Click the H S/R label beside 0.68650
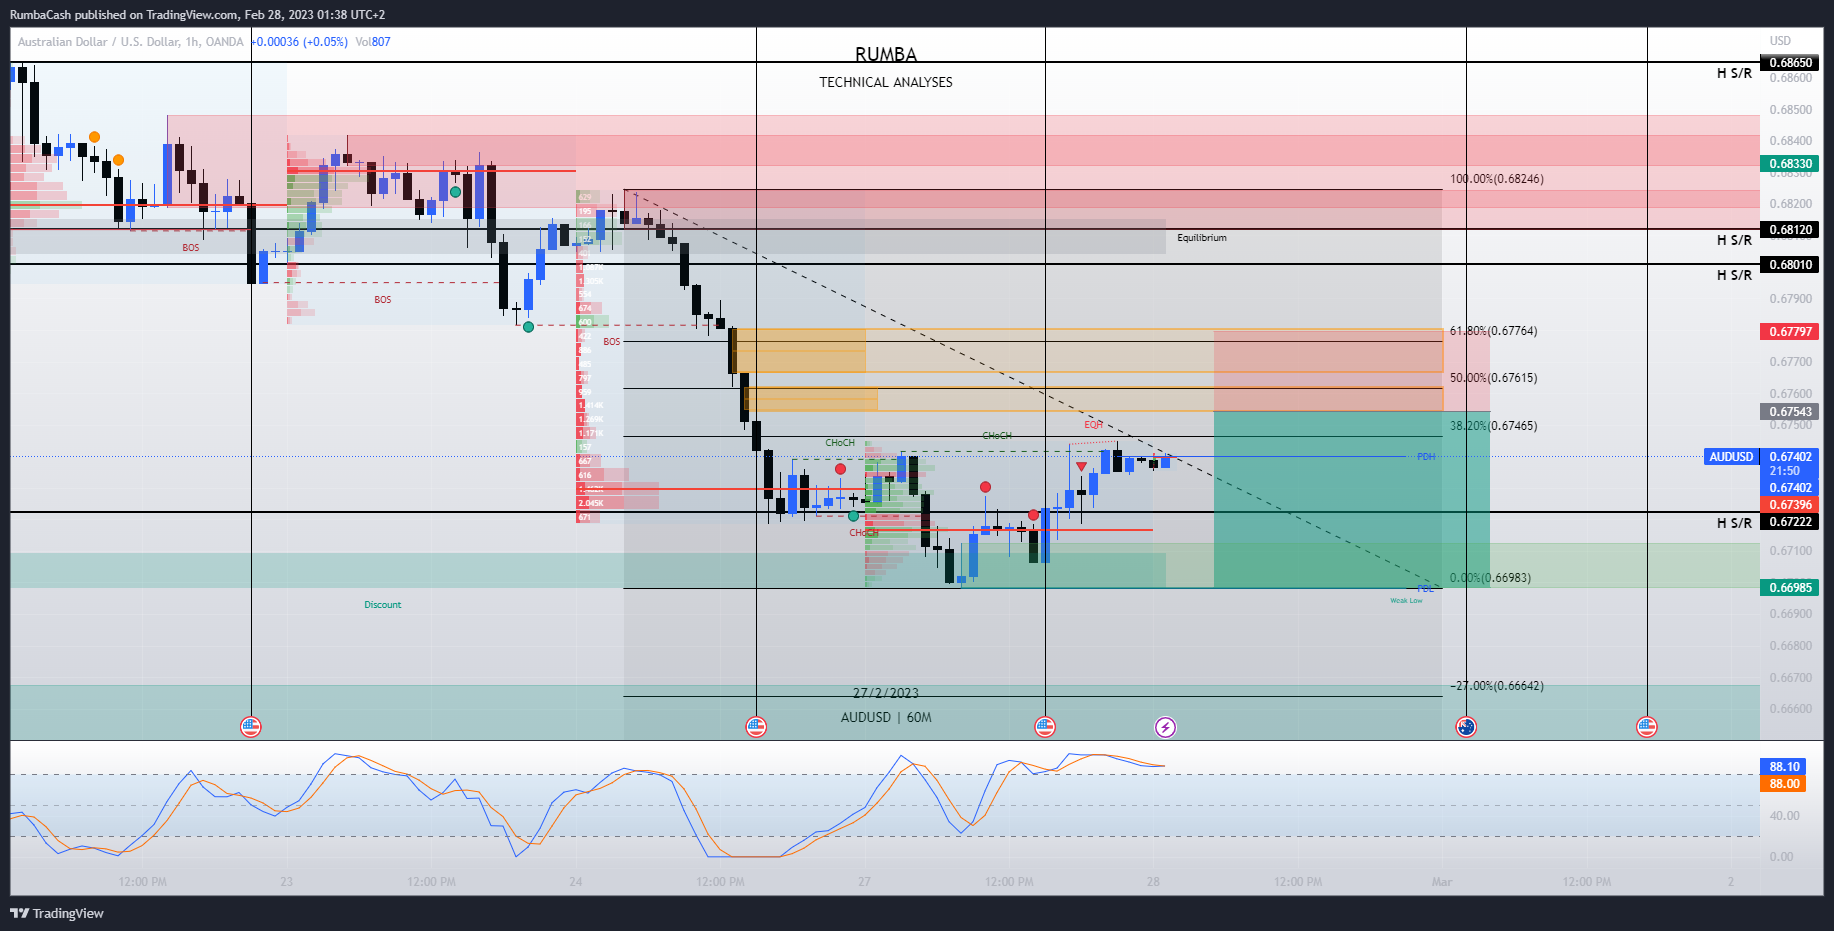Screen dimensions: 1834x931 (1734, 74)
